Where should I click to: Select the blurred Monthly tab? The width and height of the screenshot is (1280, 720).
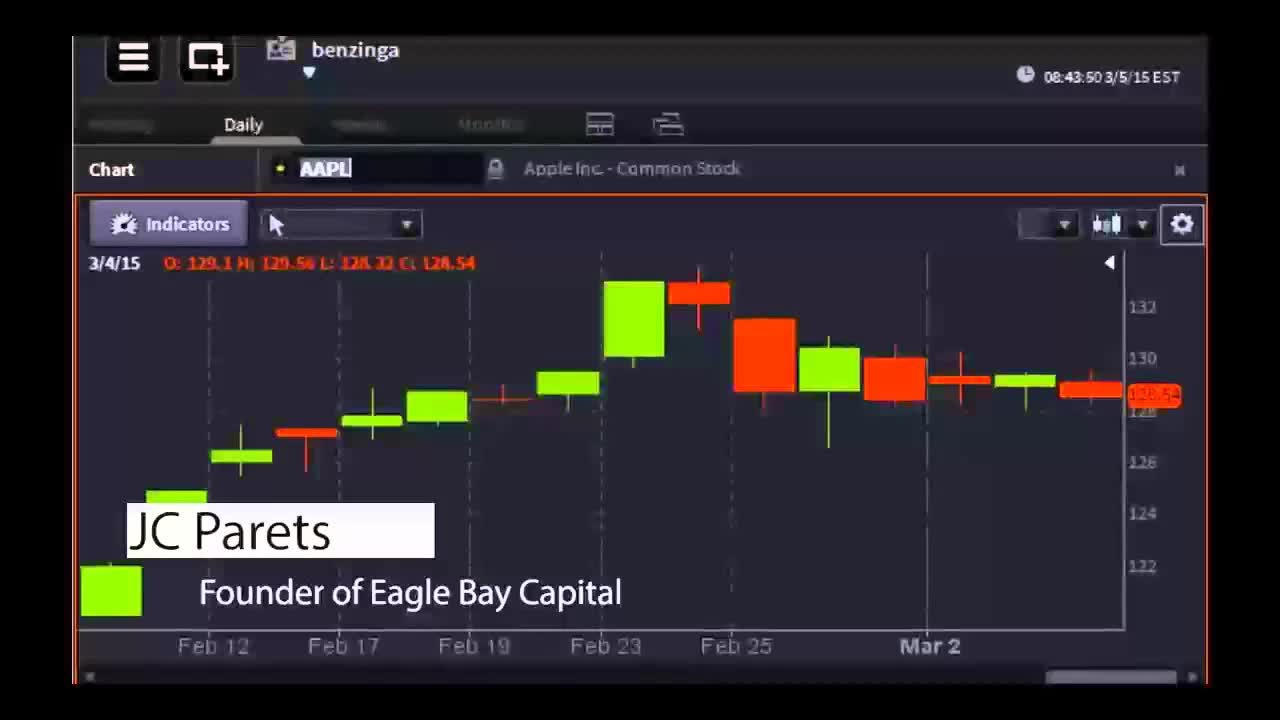tap(490, 125)
